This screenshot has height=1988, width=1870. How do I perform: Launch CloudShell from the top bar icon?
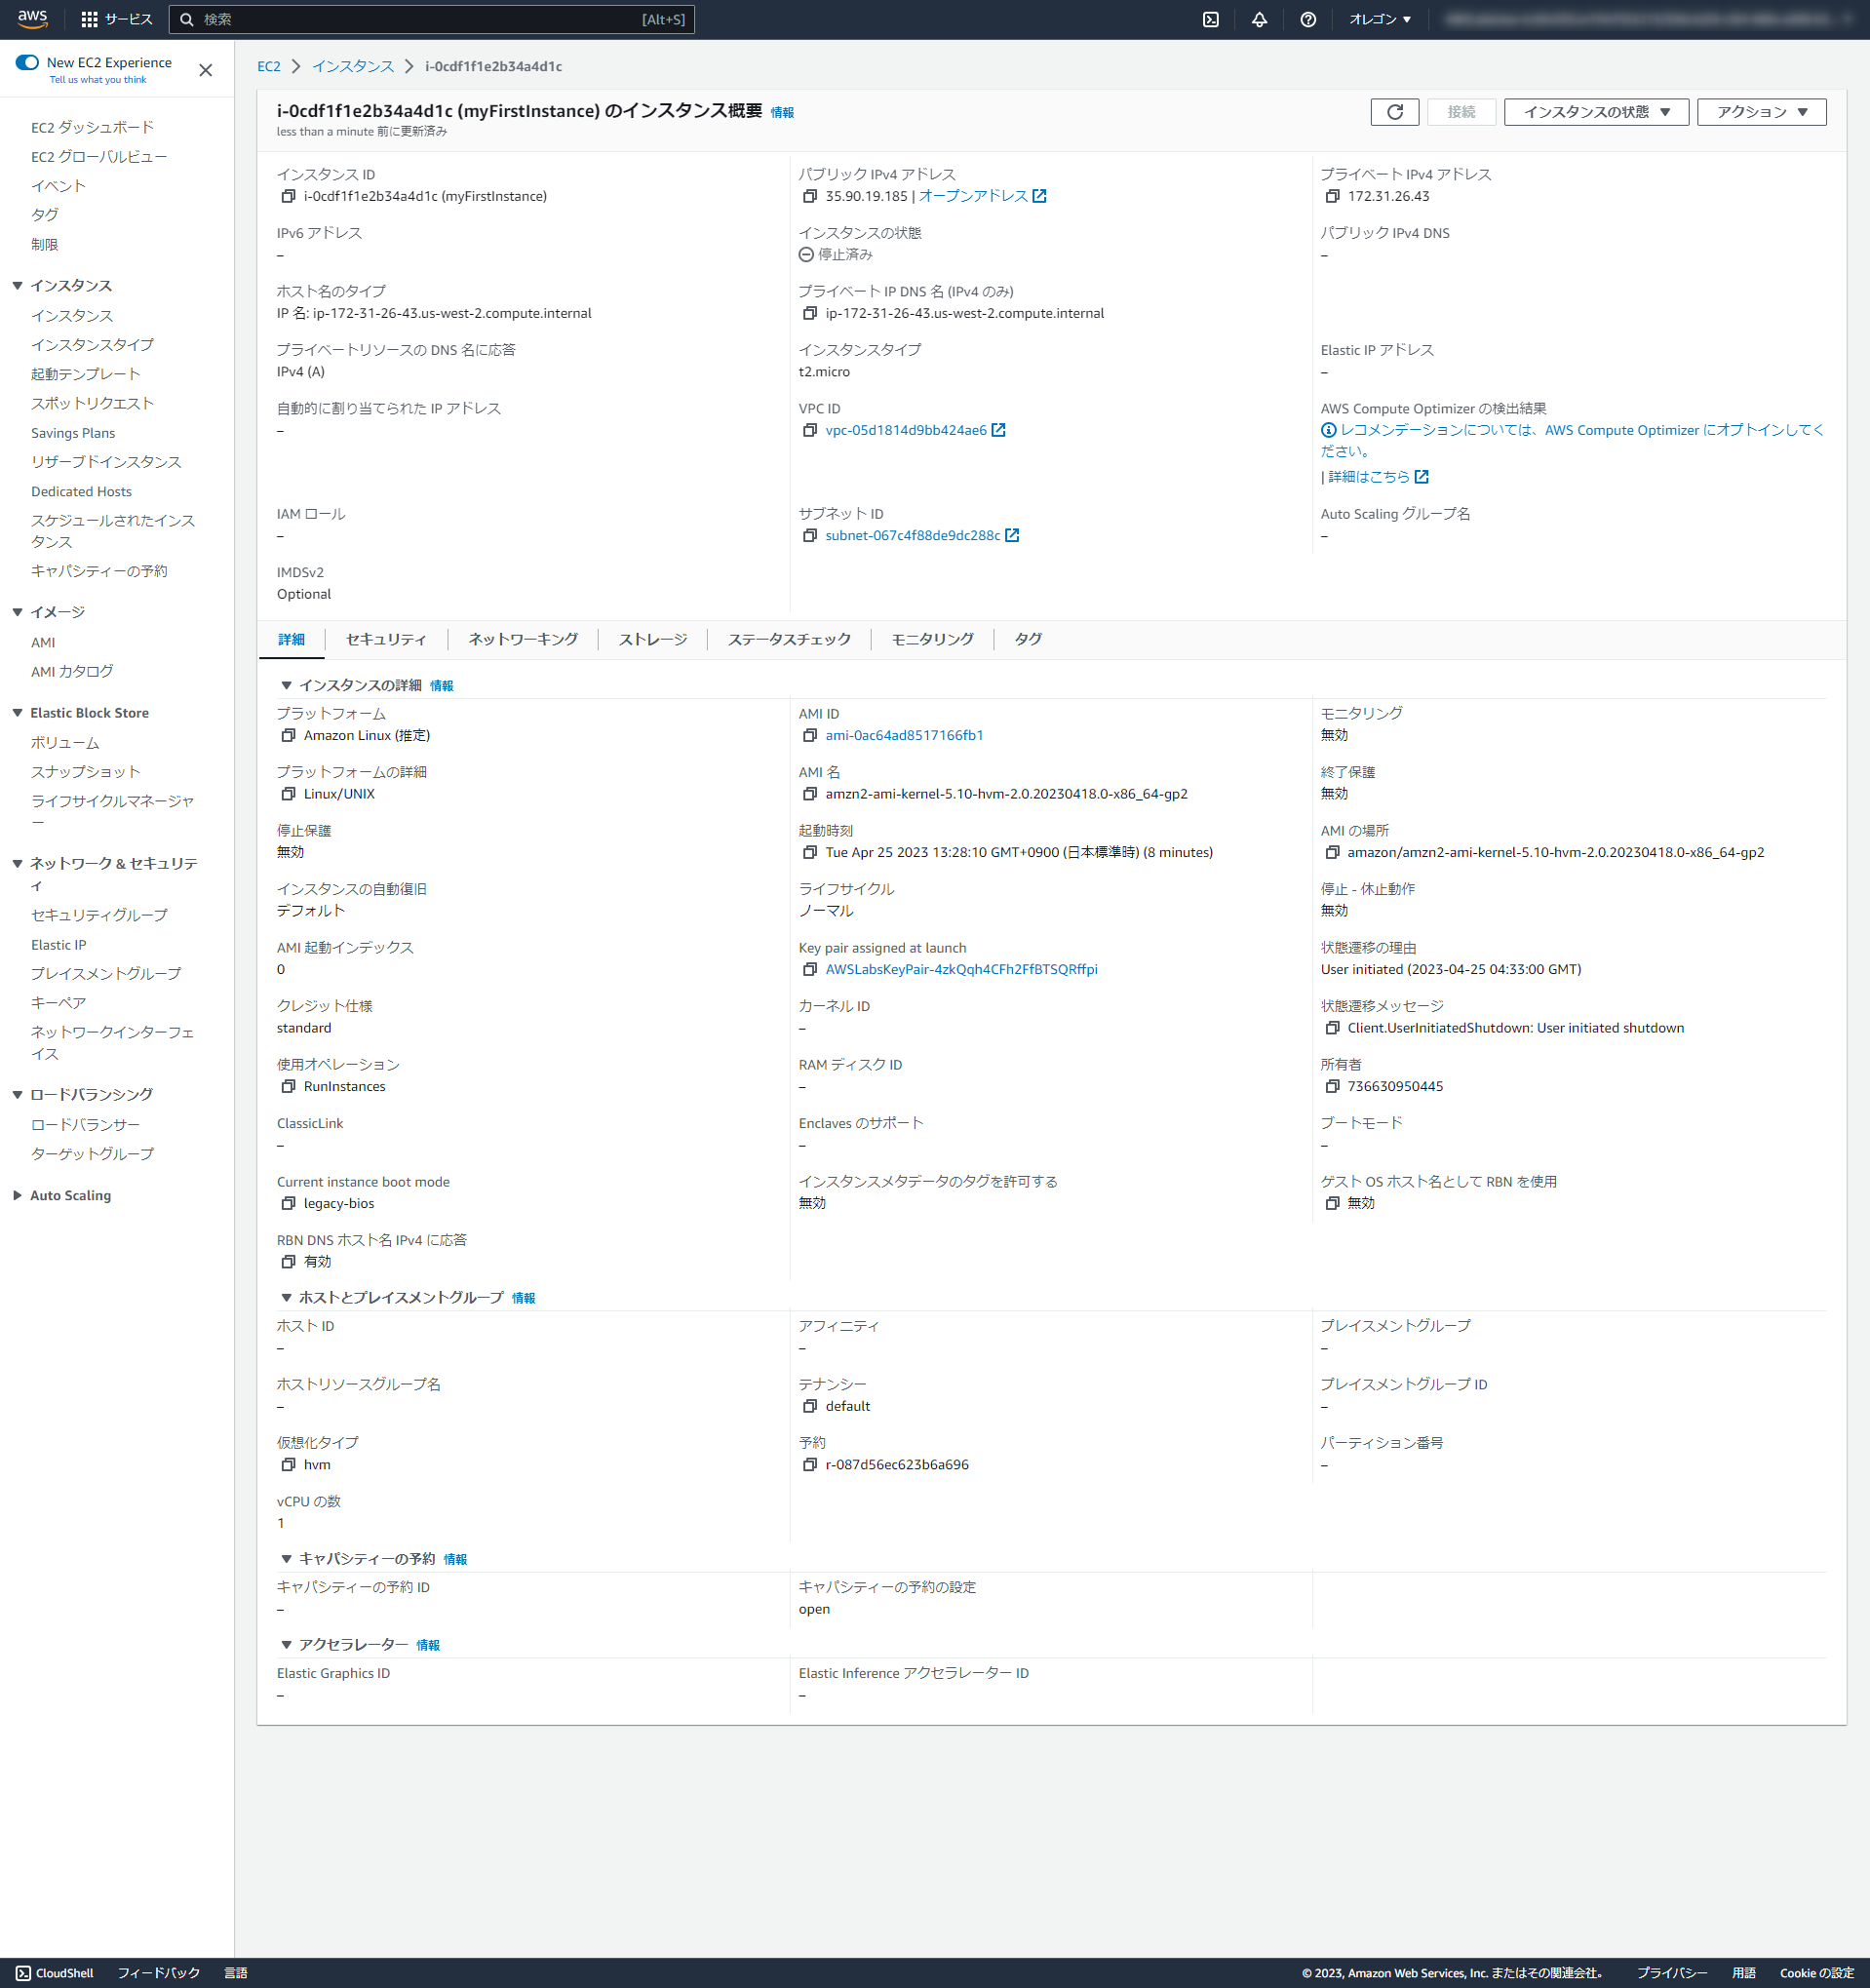(x=1210, y=18)
